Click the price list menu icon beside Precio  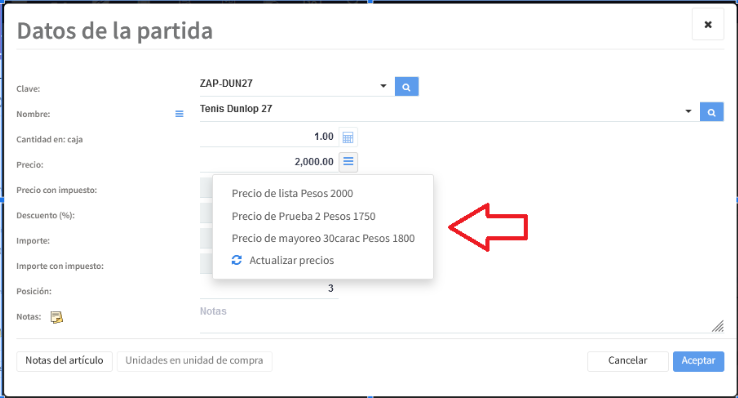(x=348, y=162)
